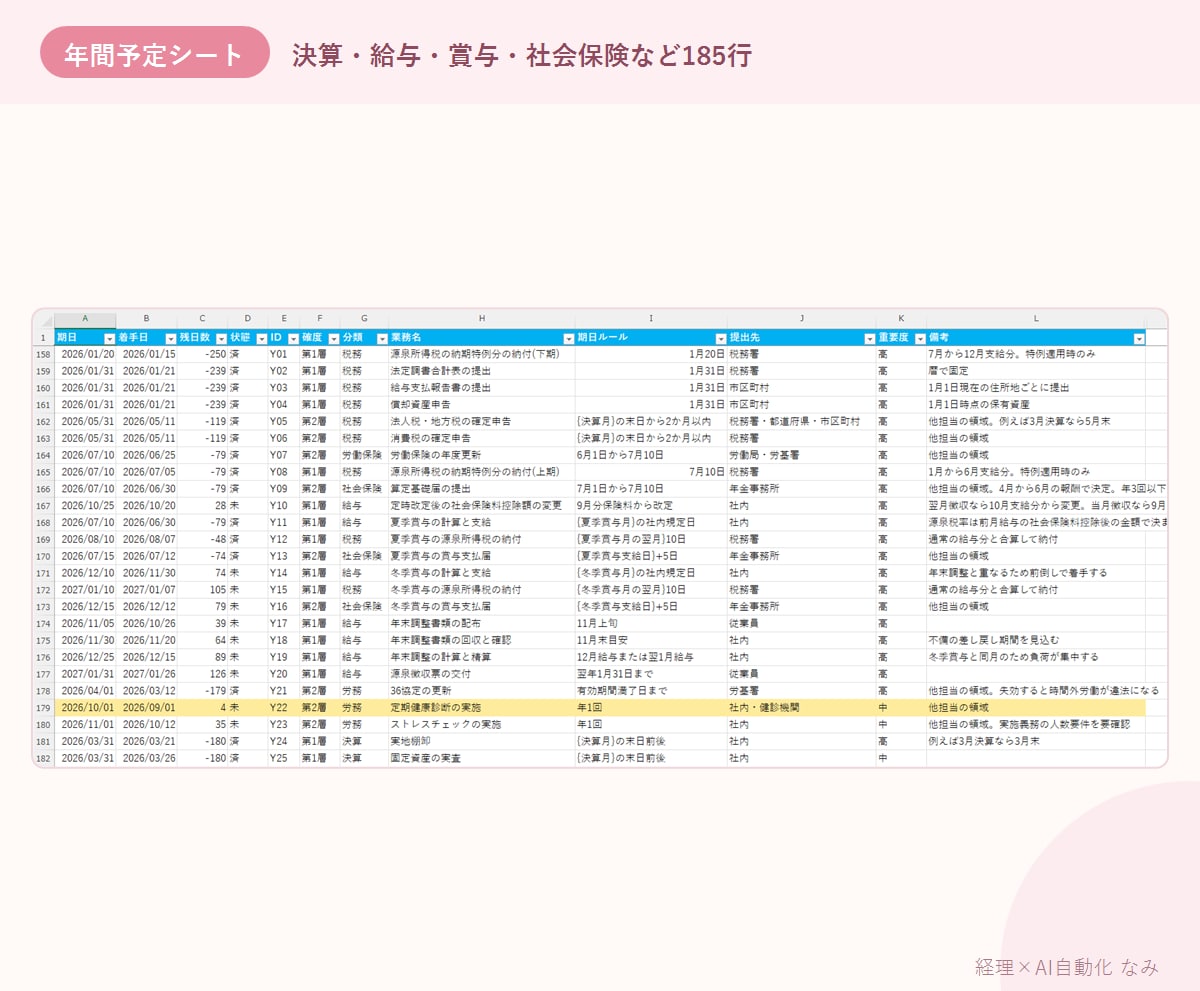
Task: Click 着手日 cell '2026/09/01'
Action: tap(147, 707)
